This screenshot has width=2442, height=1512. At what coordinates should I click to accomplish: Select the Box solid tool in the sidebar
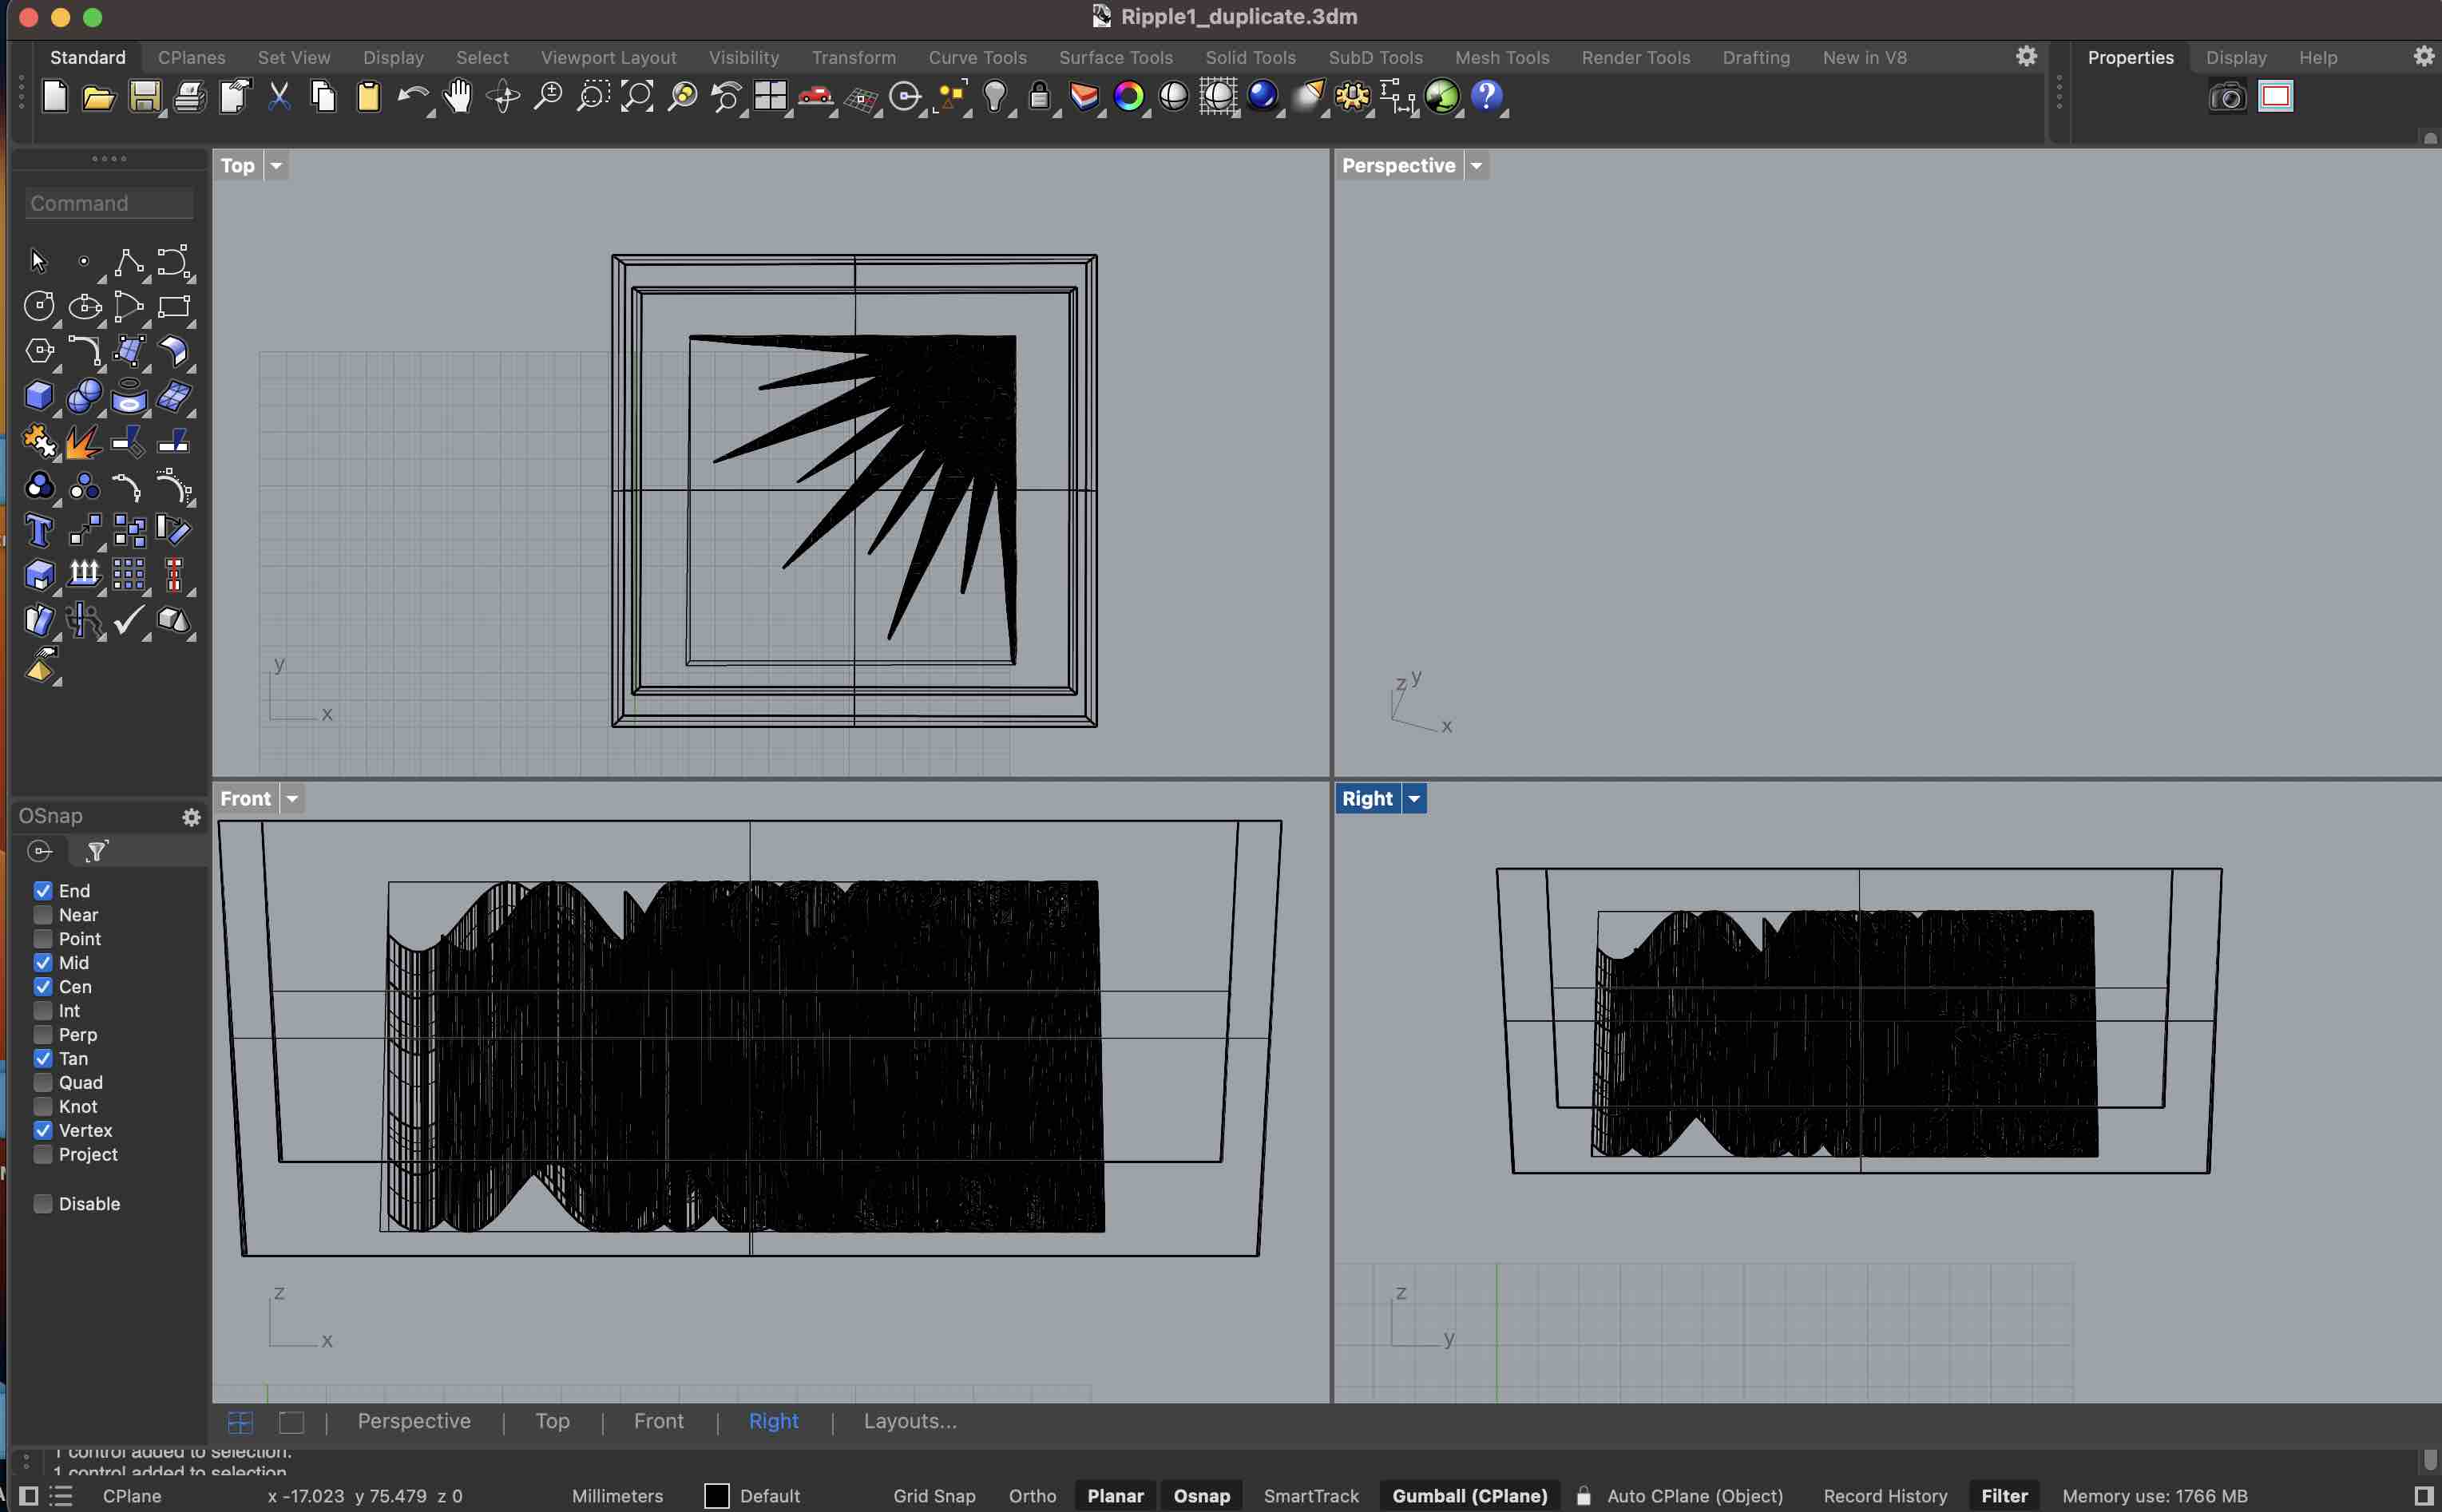click(x=38, y=396)
